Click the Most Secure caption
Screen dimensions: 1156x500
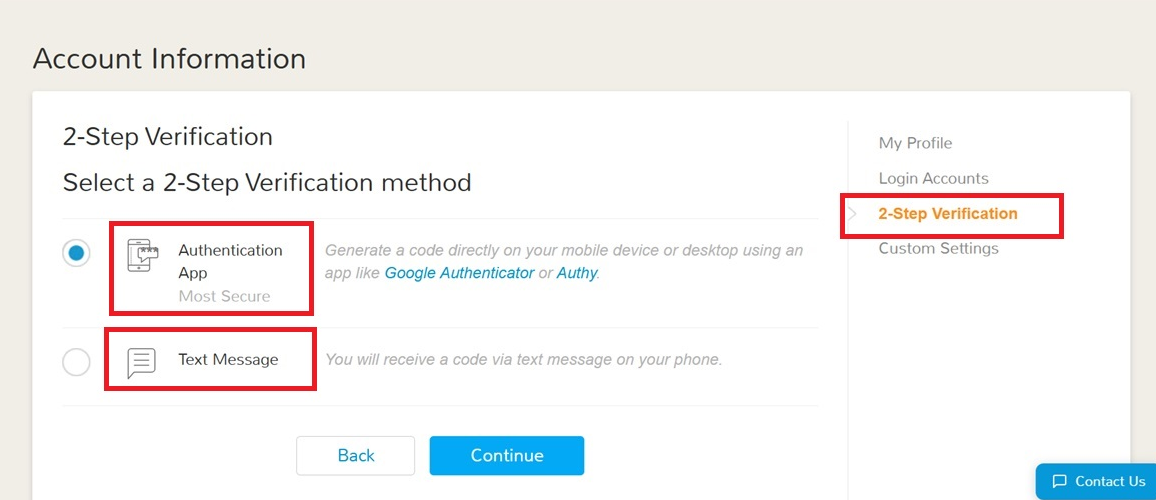point(224,296)
